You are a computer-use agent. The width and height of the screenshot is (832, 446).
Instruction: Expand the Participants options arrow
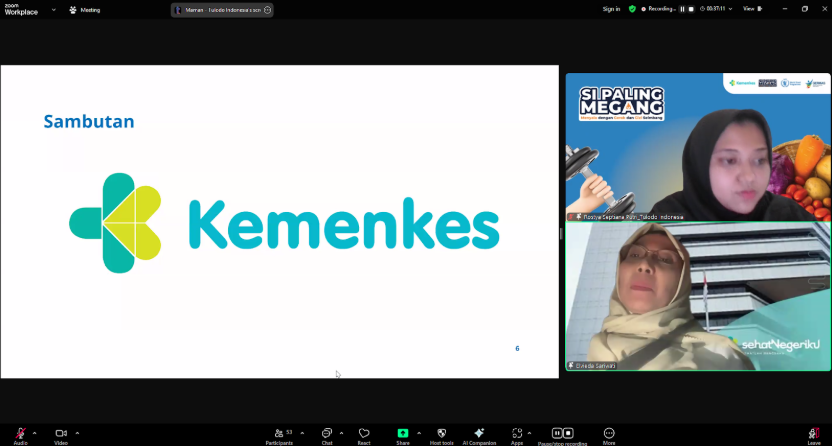pos(302,433)
